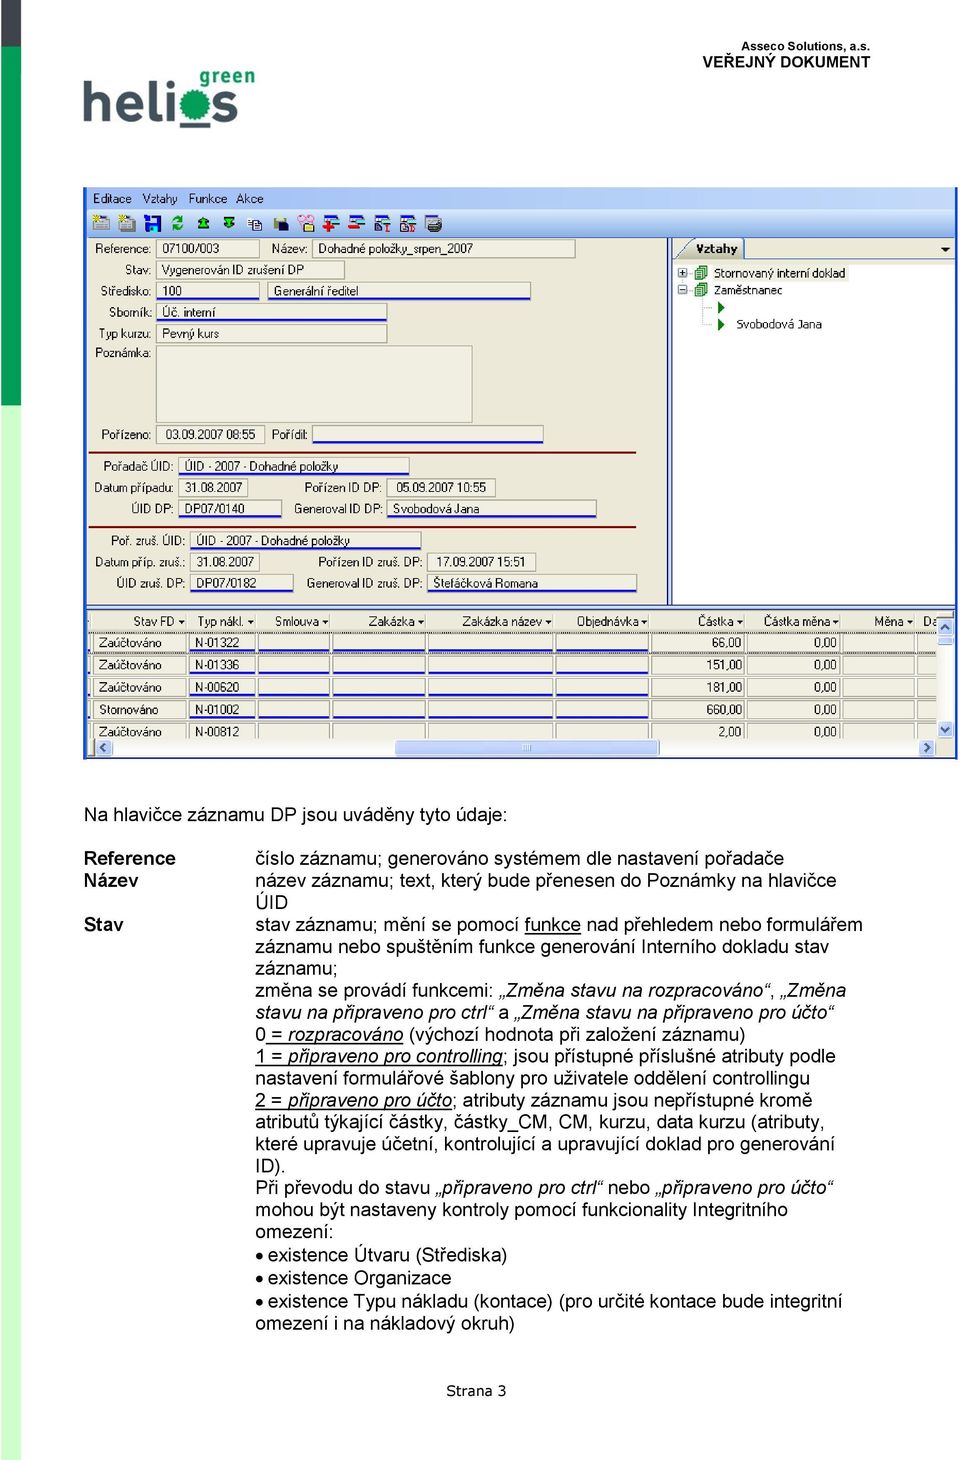Open the Stav FD column dropdown
The image size is (960, 1460).
(x=182, y=622)
